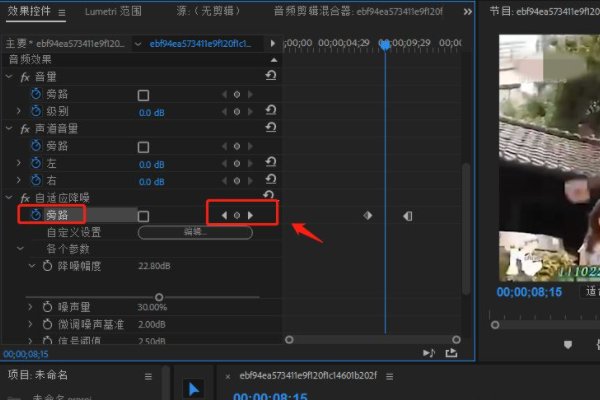The image size is (600, 400).
Task: Collapse the 音量 effect group
Action: (9, 77)
